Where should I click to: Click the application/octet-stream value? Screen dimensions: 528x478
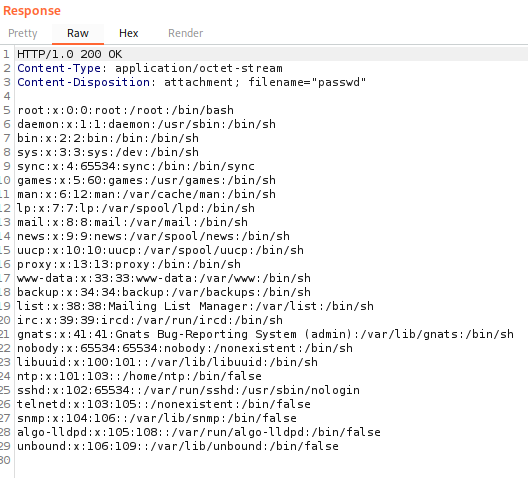(199, 68)
